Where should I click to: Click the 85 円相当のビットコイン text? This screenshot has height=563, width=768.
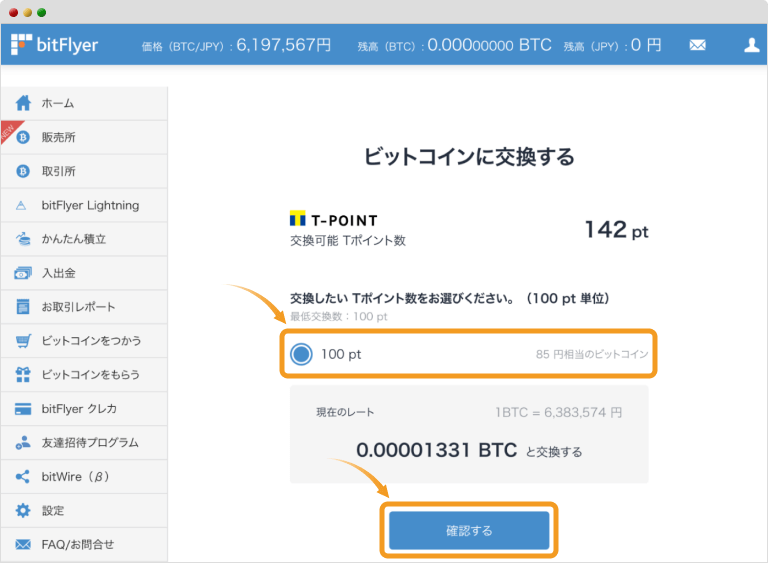(592, 354)
